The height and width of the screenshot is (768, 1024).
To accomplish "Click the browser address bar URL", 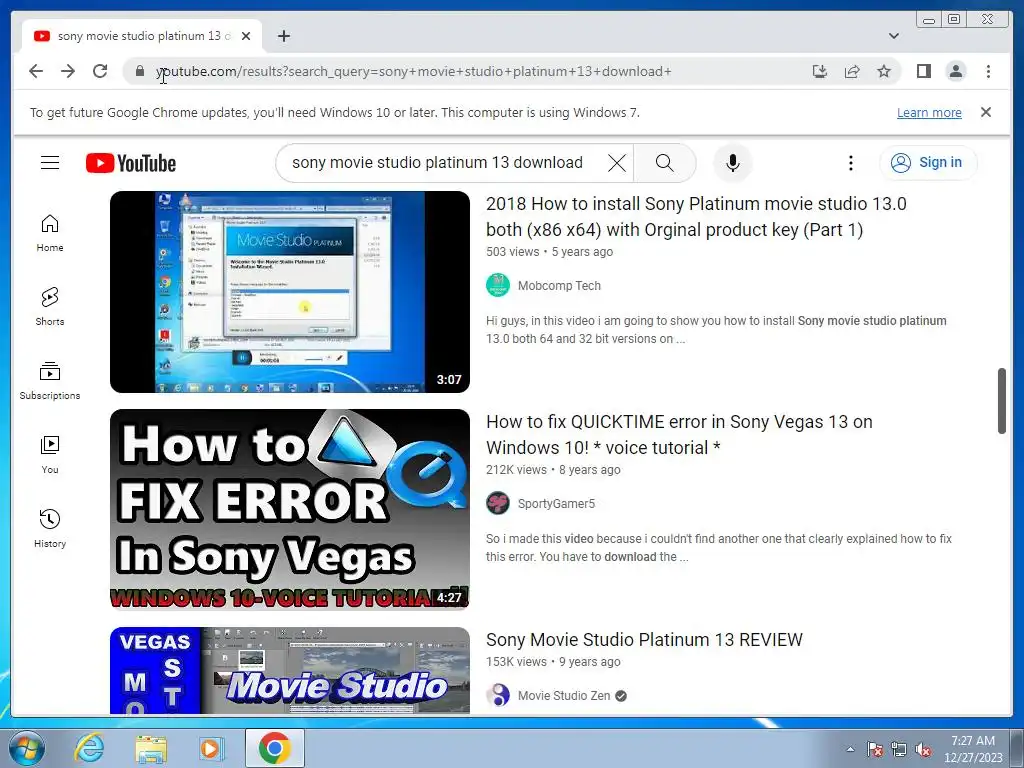I will click(x=413, y=71).
